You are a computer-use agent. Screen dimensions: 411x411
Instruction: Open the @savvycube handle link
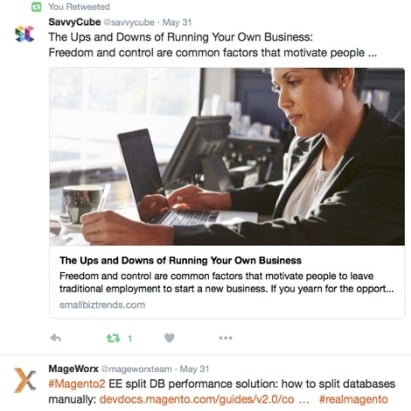(x=129, y=23)
